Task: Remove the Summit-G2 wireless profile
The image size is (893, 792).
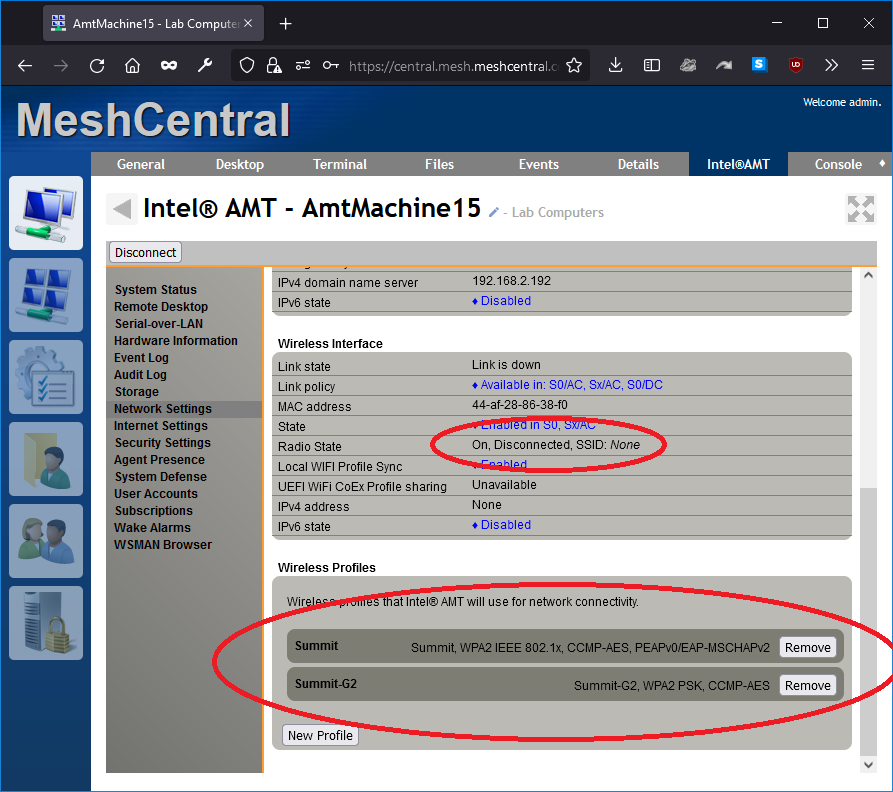Action: 807,685
